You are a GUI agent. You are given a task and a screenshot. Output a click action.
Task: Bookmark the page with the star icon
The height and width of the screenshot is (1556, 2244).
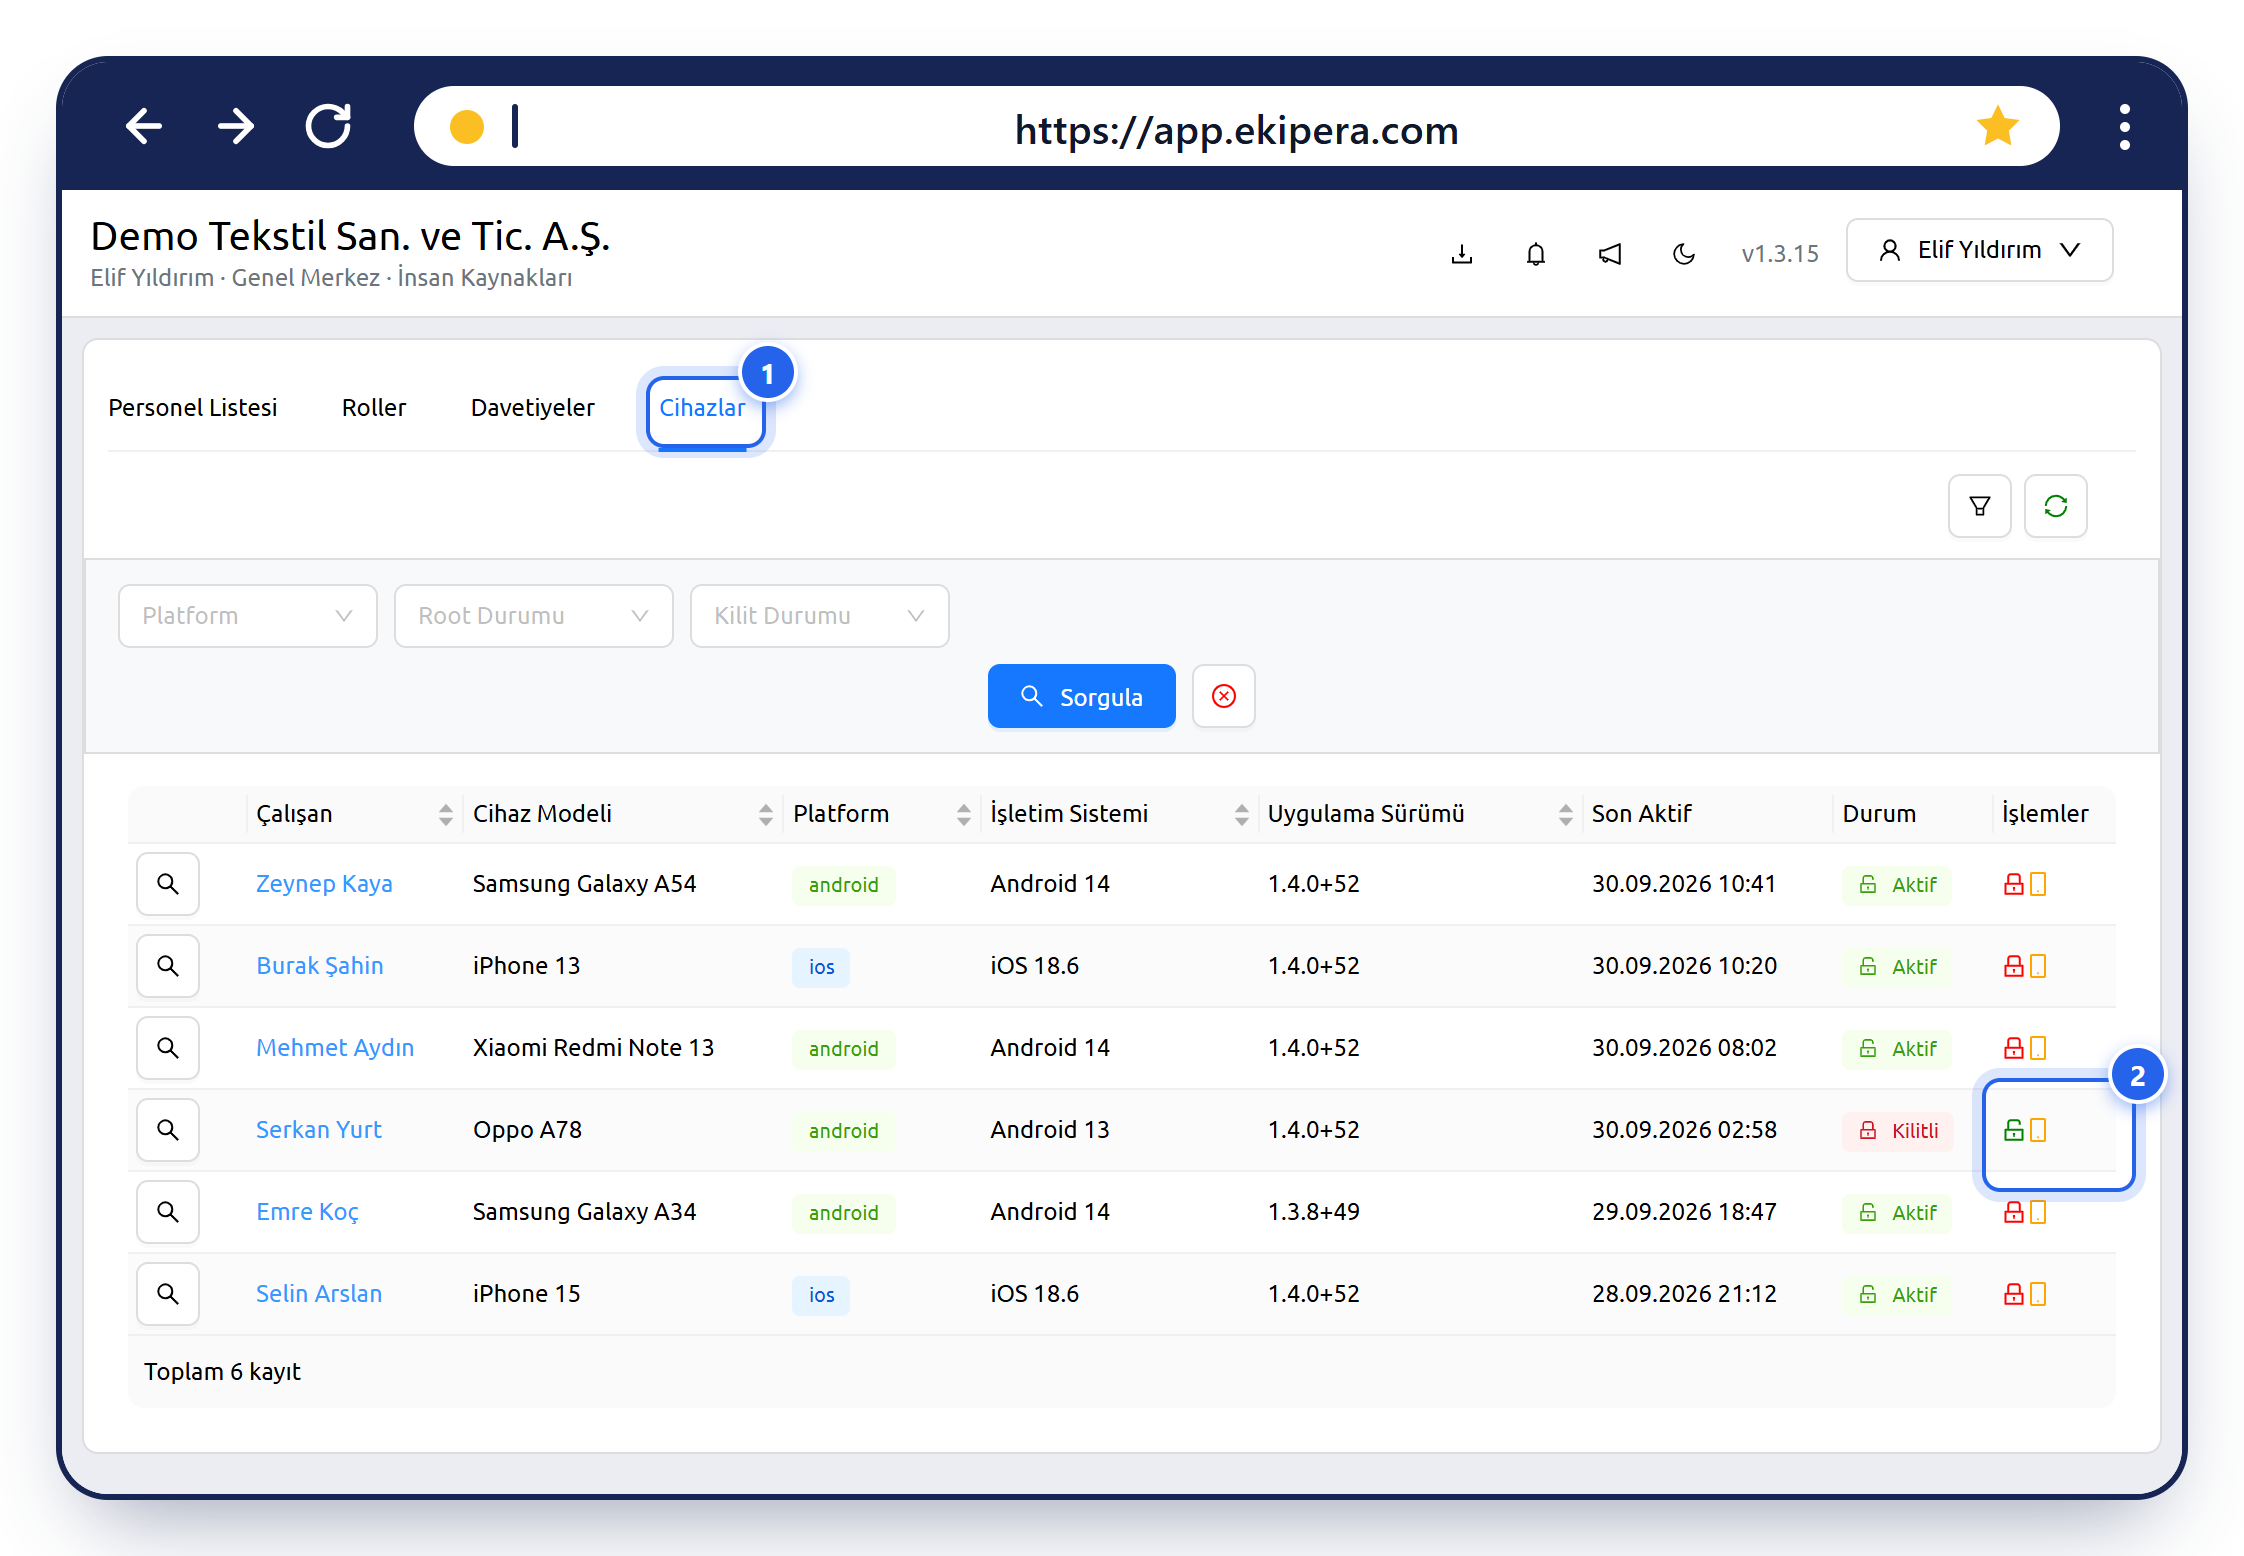1998,127
